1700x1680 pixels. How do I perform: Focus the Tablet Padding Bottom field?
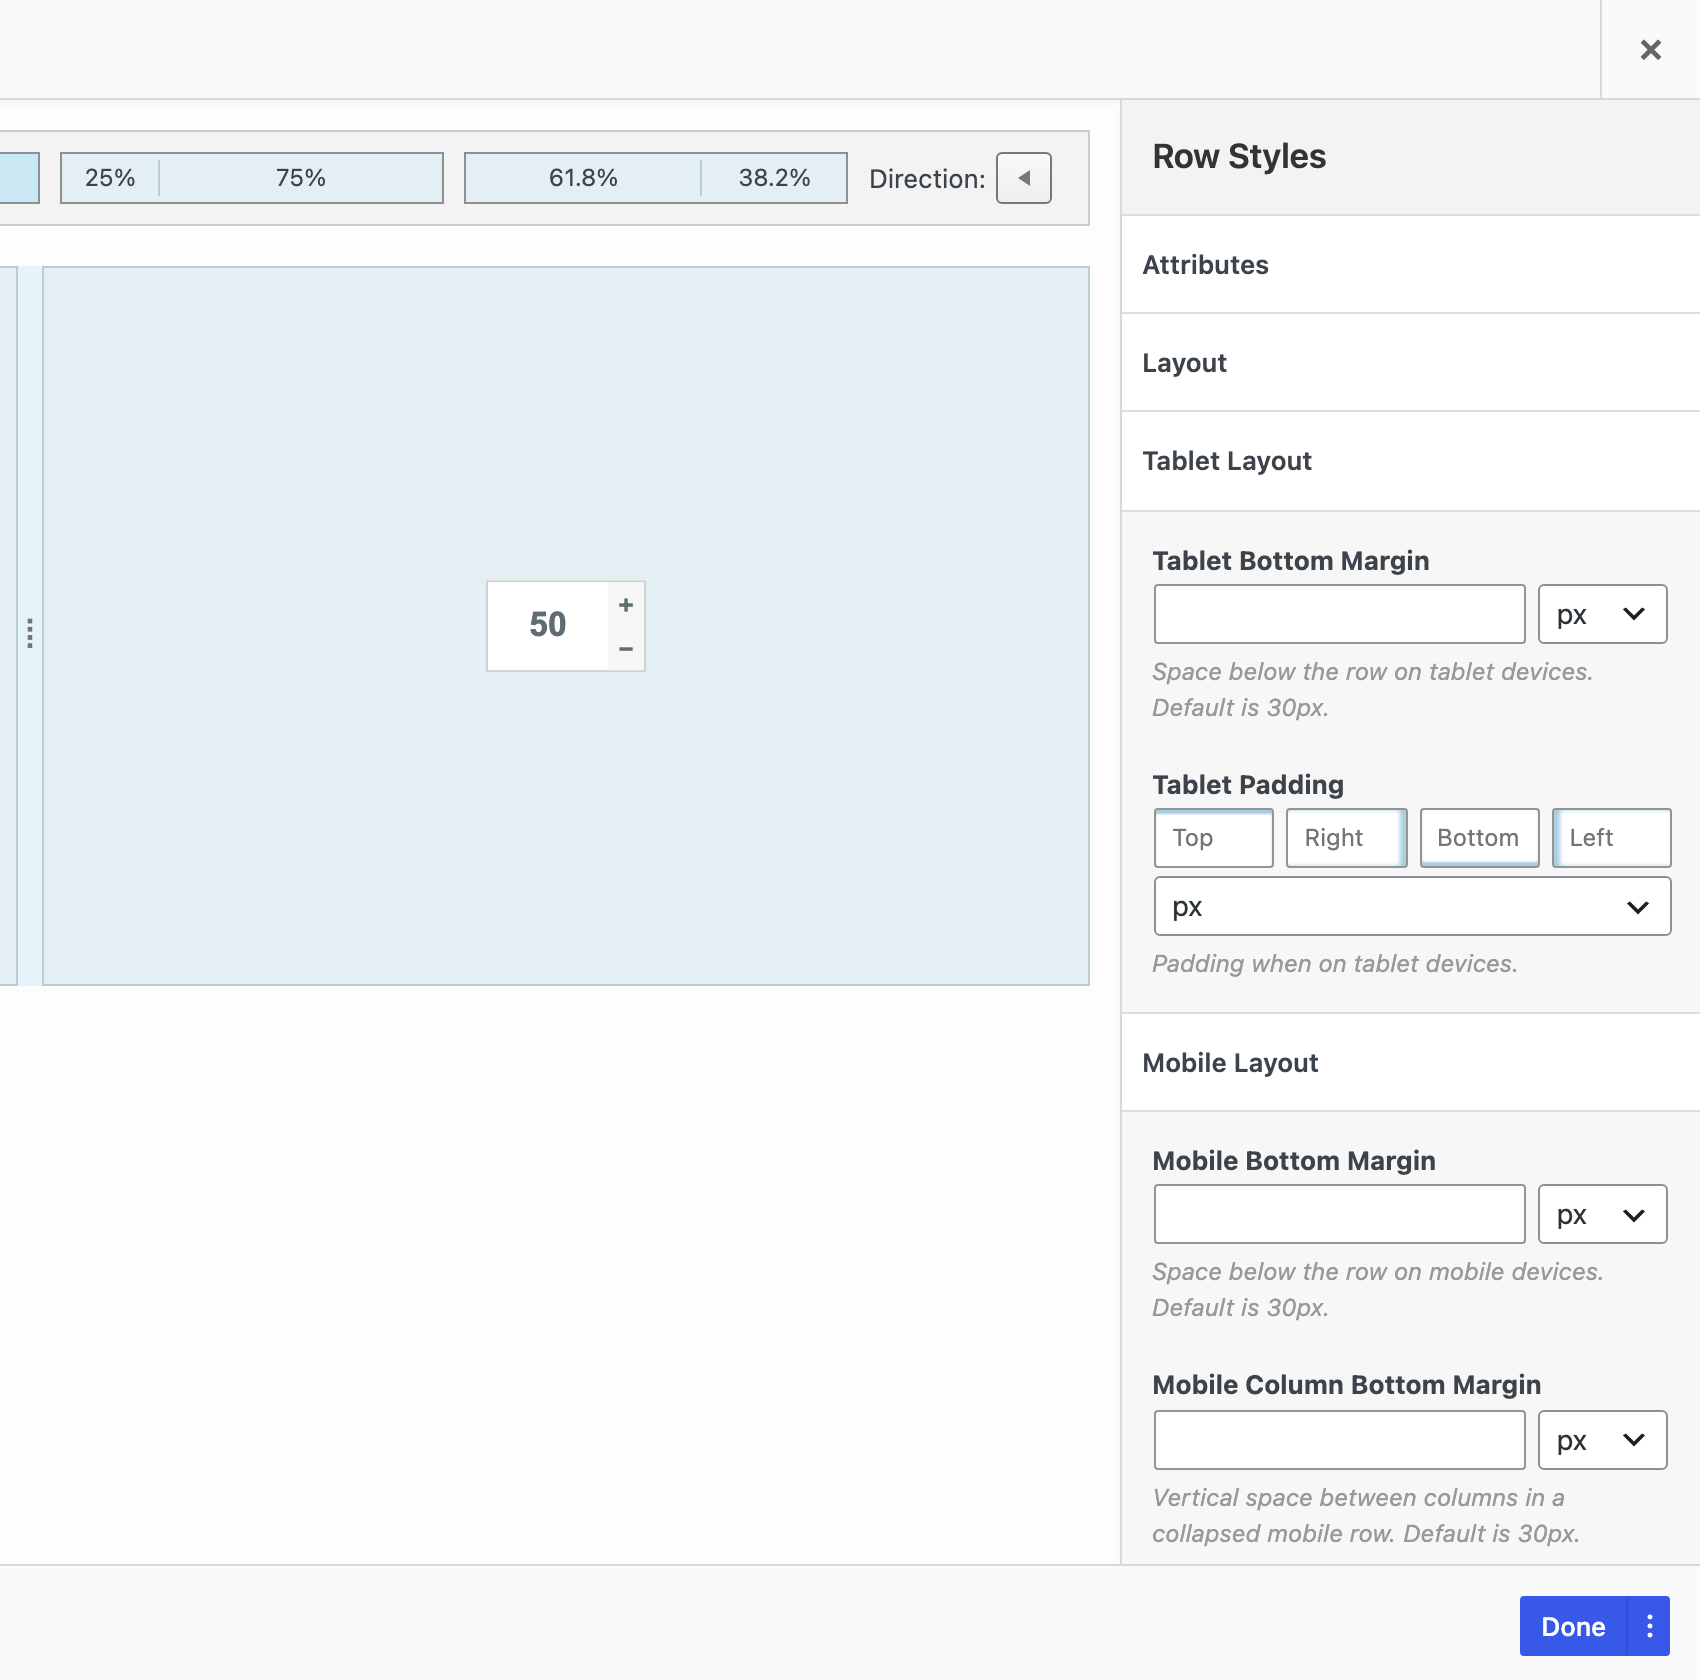(x=1479, y=838)
